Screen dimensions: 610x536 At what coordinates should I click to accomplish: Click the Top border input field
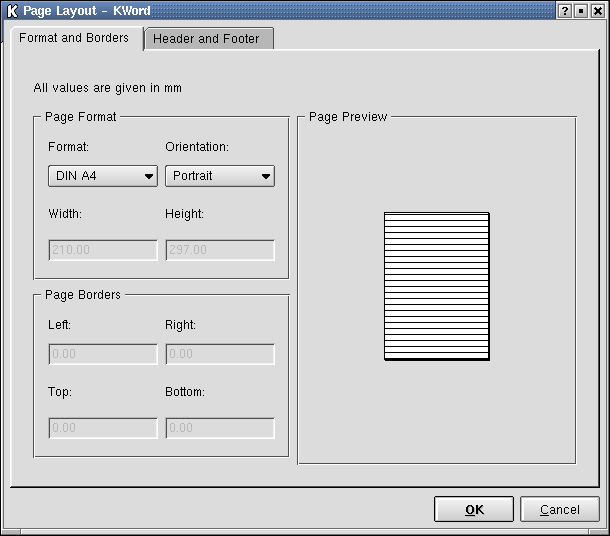[103, 428]
